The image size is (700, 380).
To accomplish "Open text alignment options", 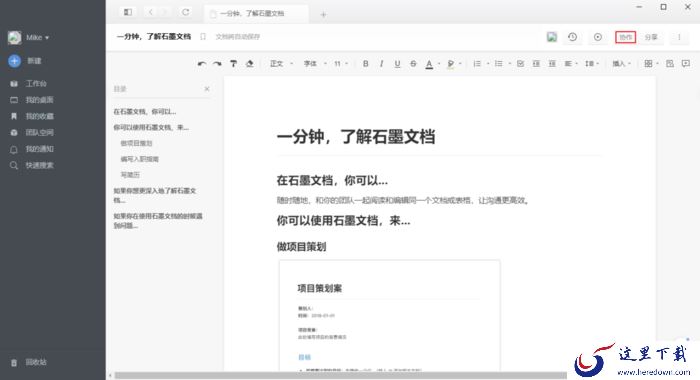I will pos(570,64).
